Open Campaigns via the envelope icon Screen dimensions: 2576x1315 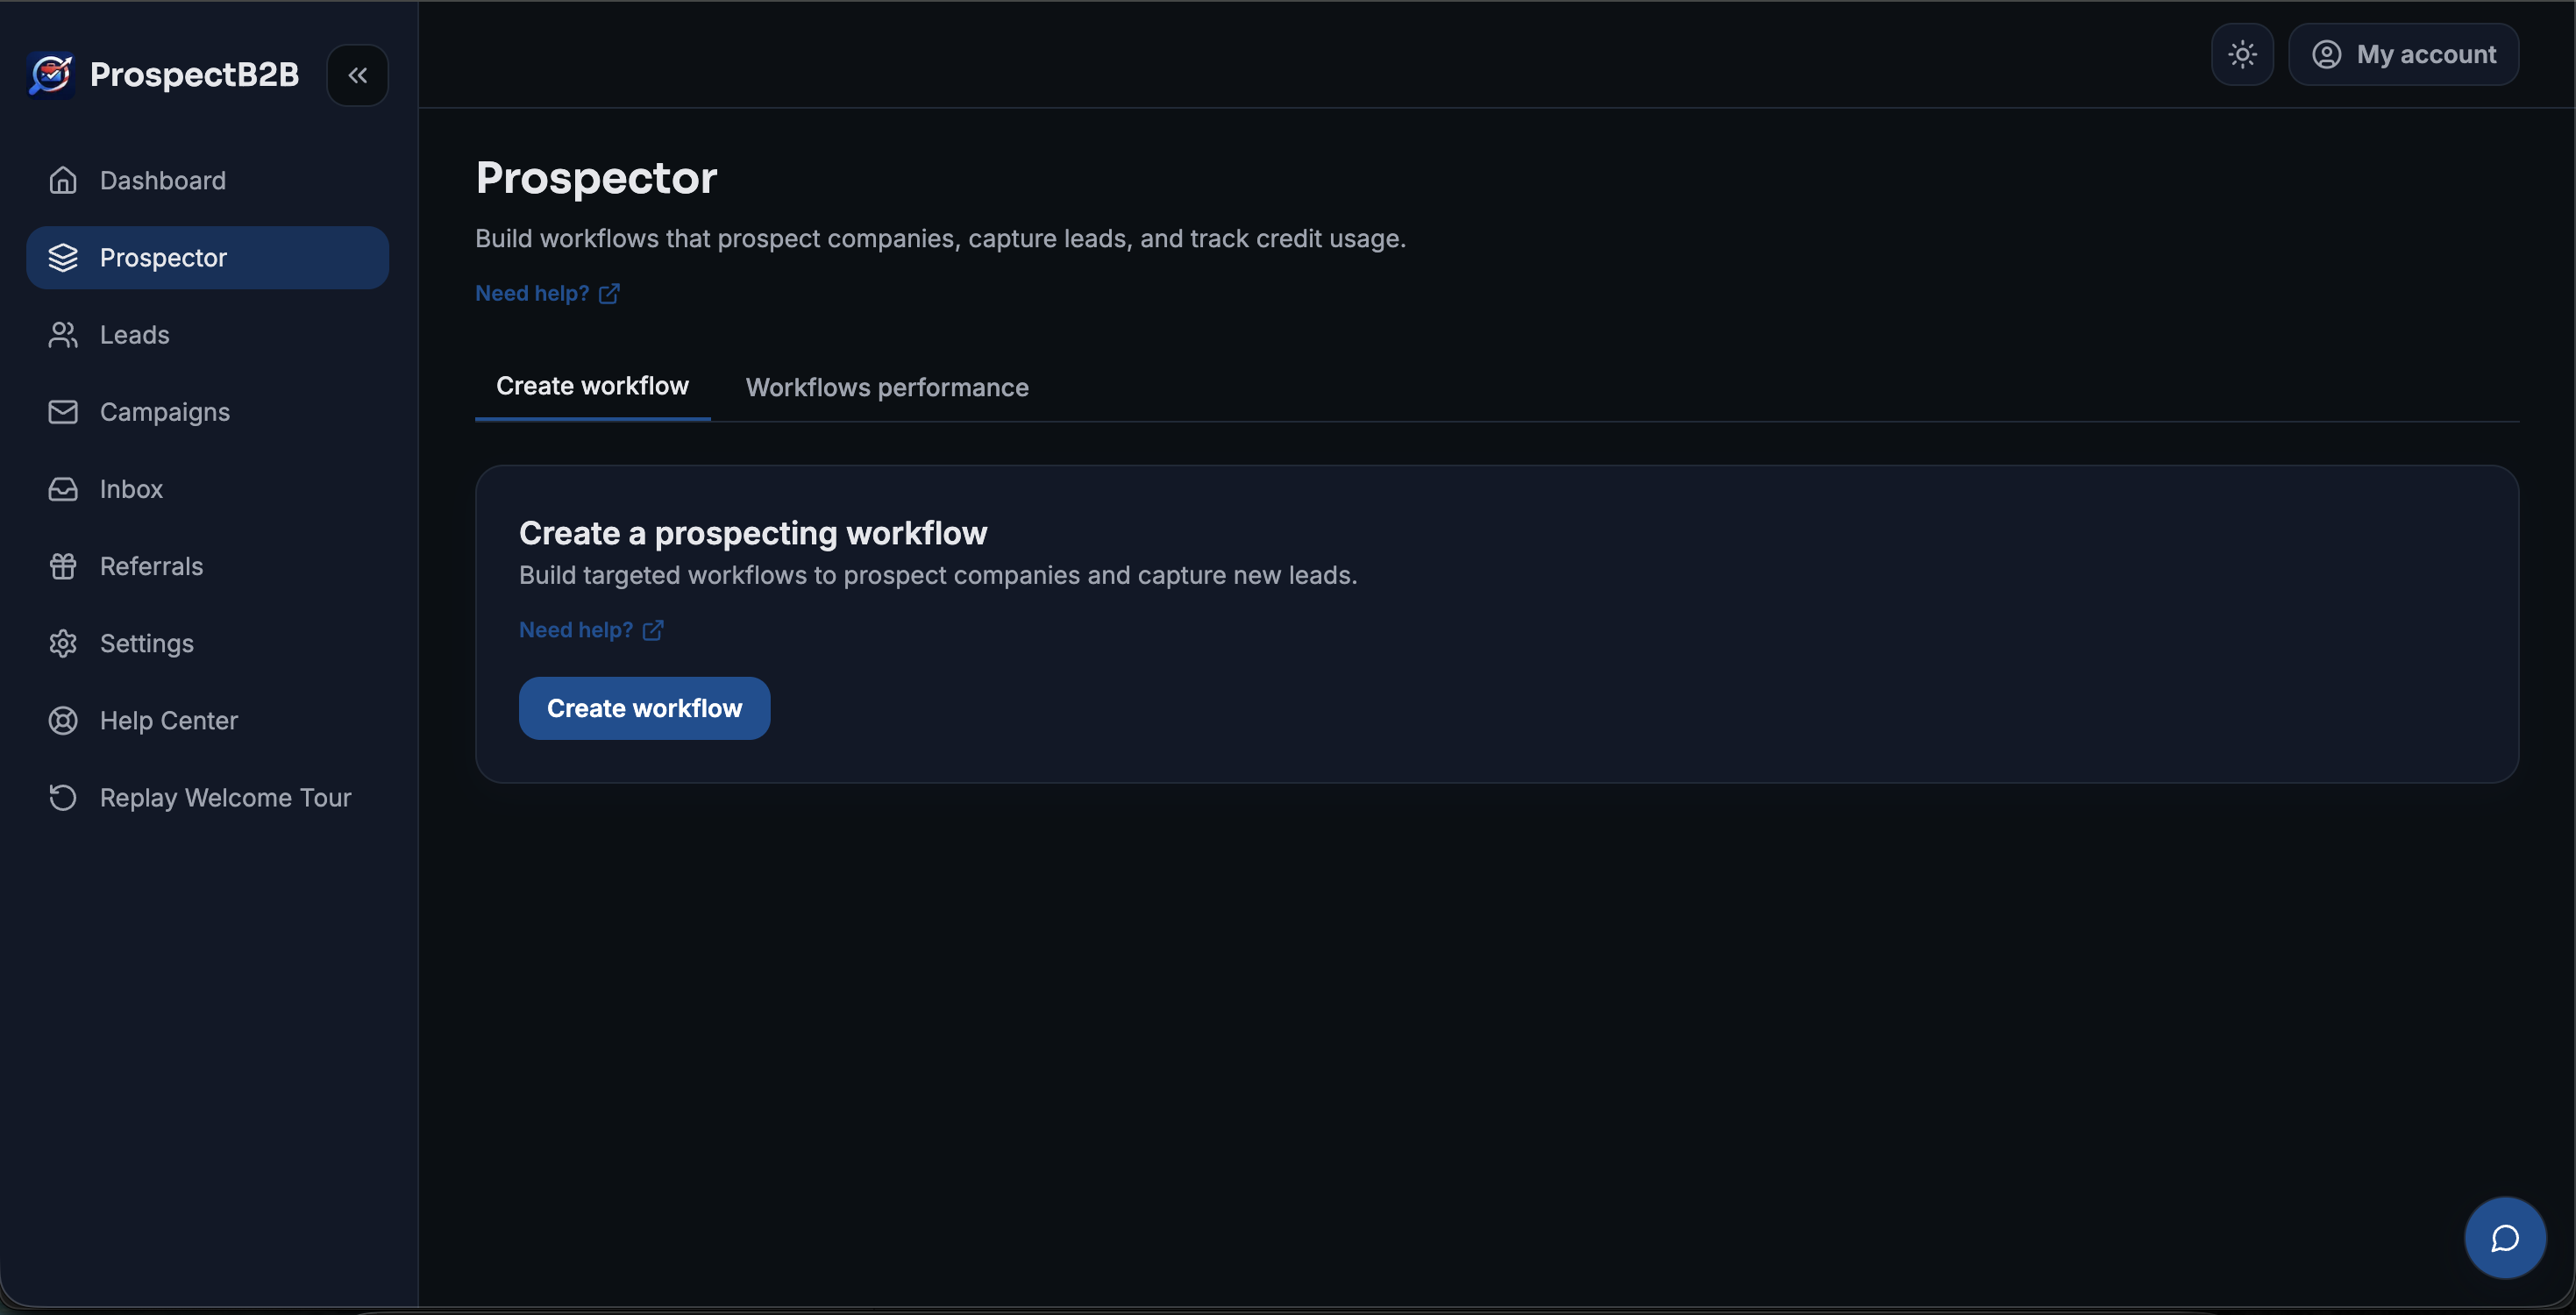tap(63, 411)
